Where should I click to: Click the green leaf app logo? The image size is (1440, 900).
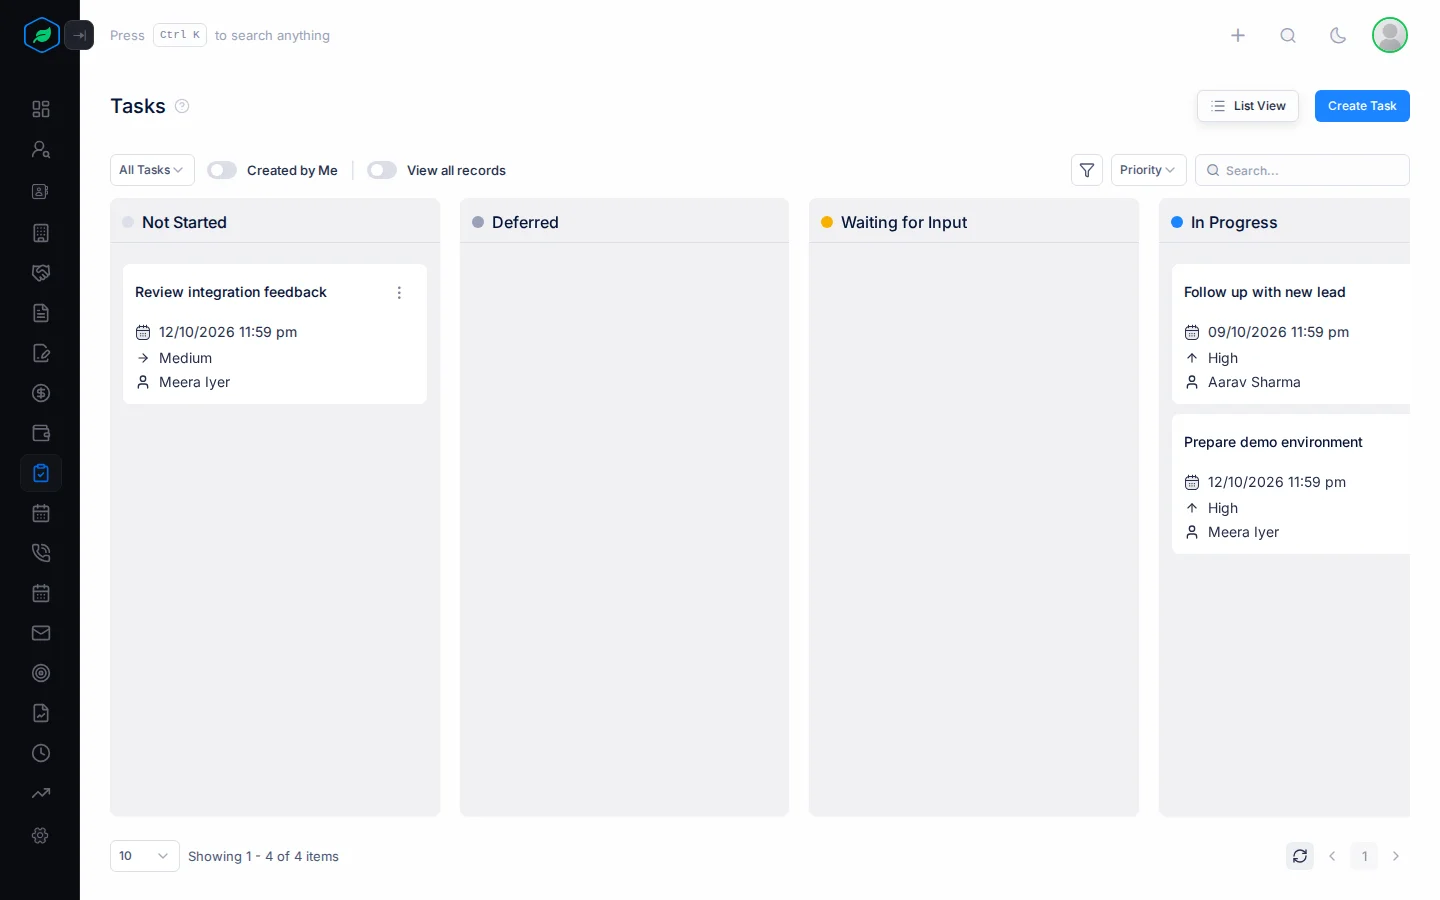(42, 35)
